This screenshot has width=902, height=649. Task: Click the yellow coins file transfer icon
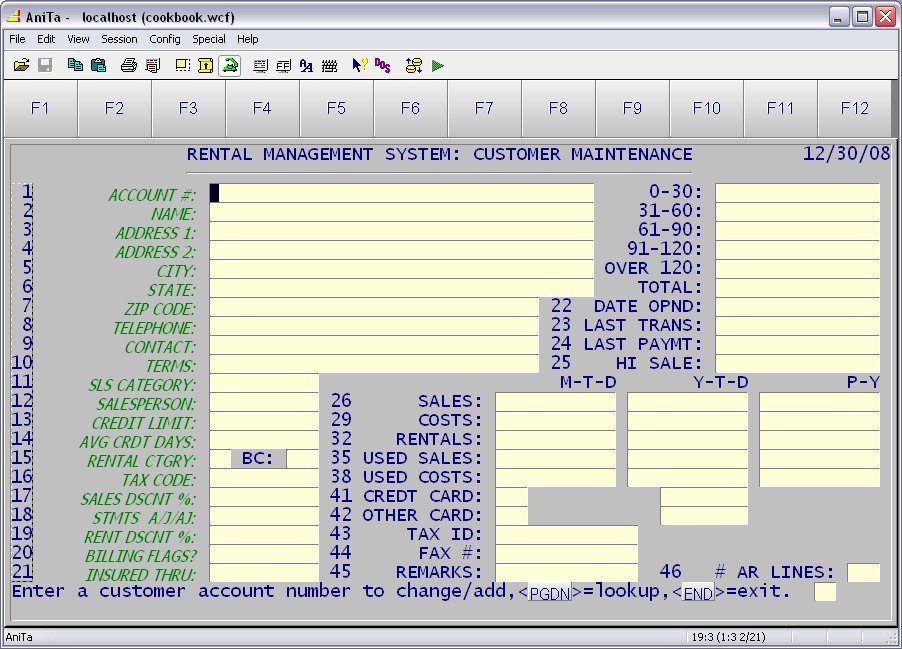coord(414,65)
